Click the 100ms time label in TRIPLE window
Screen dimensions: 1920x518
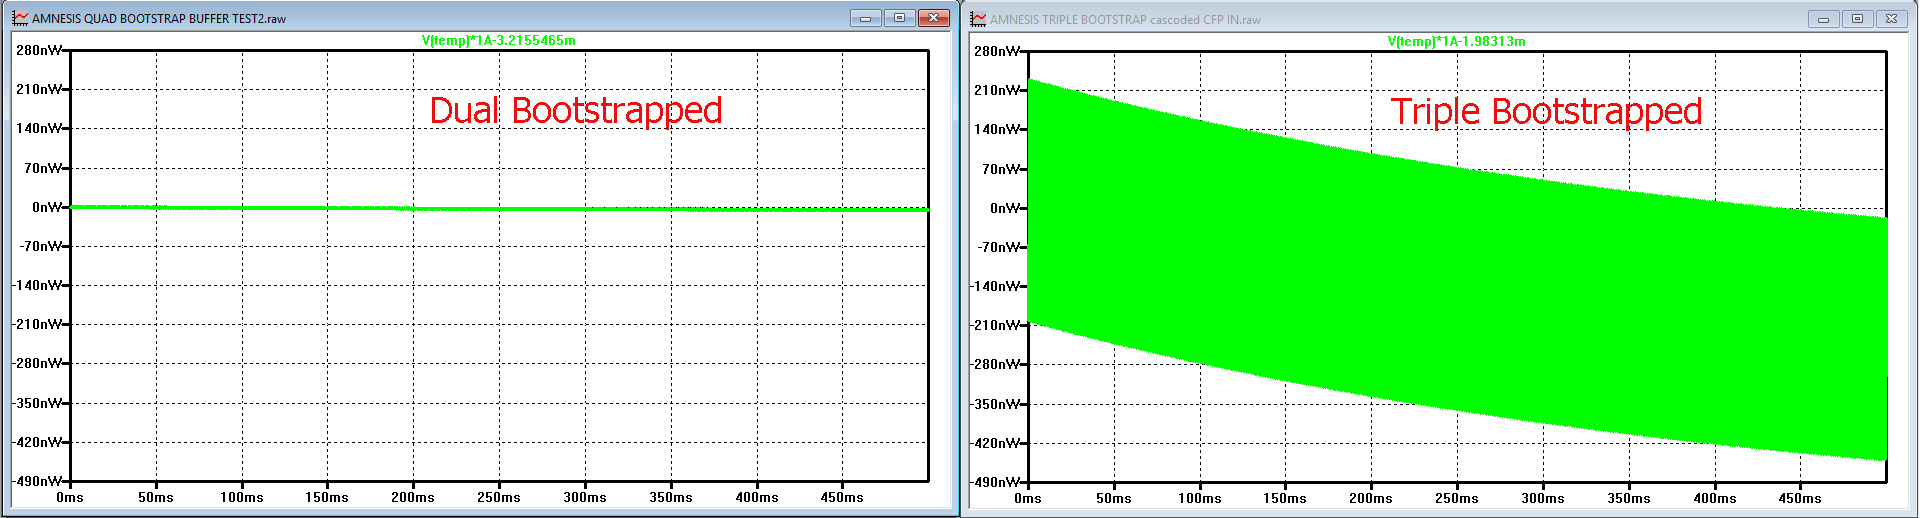(1199, 498)
